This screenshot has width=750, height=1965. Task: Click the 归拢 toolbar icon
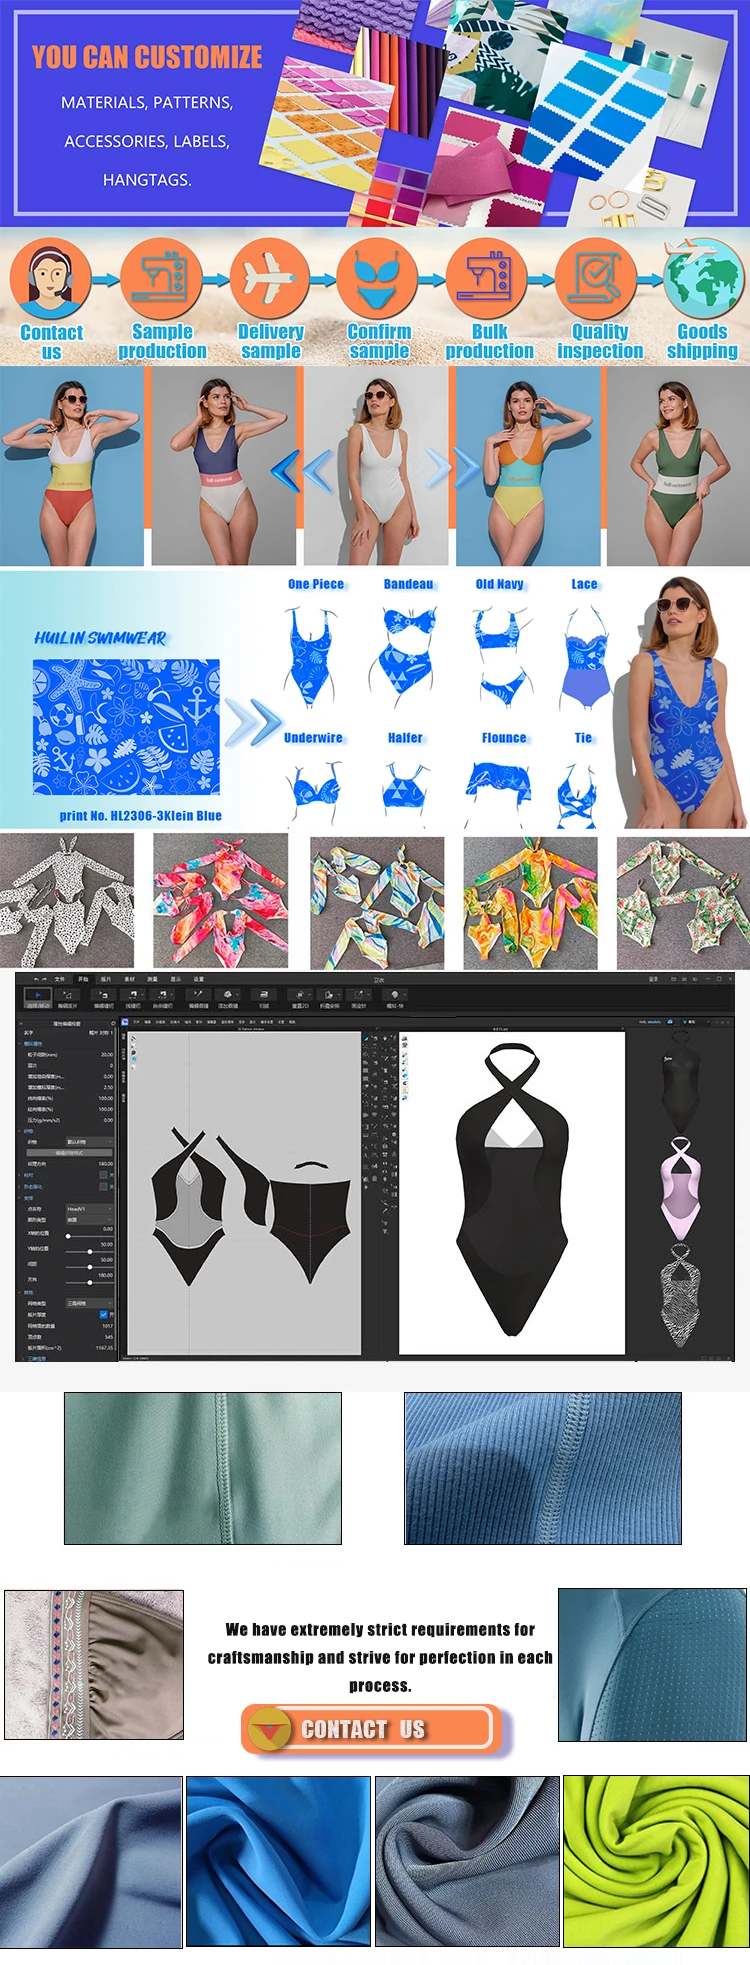[x=263, y=997]
